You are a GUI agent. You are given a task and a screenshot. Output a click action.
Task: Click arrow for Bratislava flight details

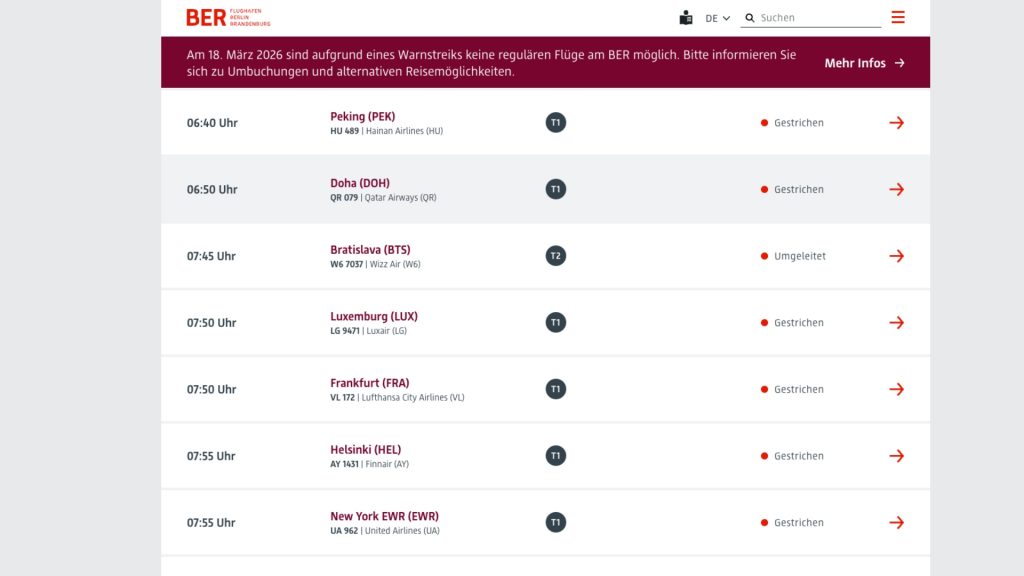(896, 256)
